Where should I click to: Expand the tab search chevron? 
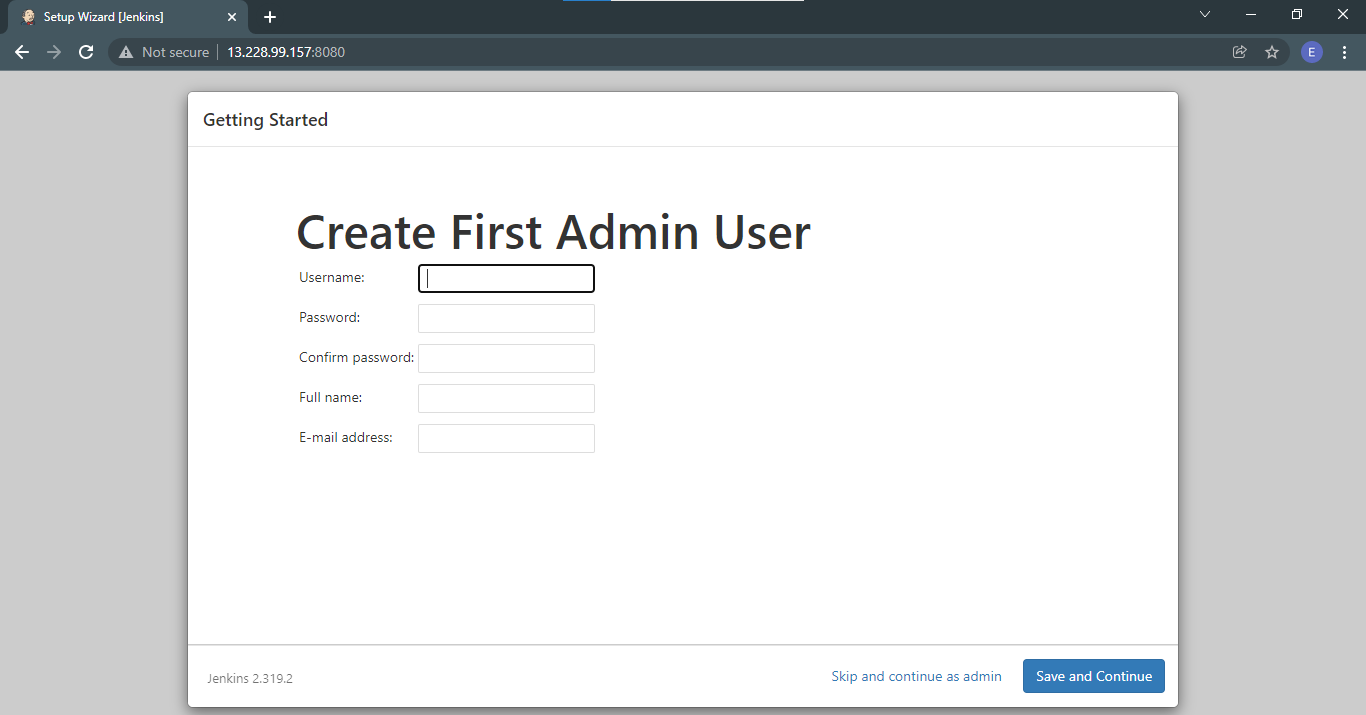pyautogui.click(x=1205, y=14)
